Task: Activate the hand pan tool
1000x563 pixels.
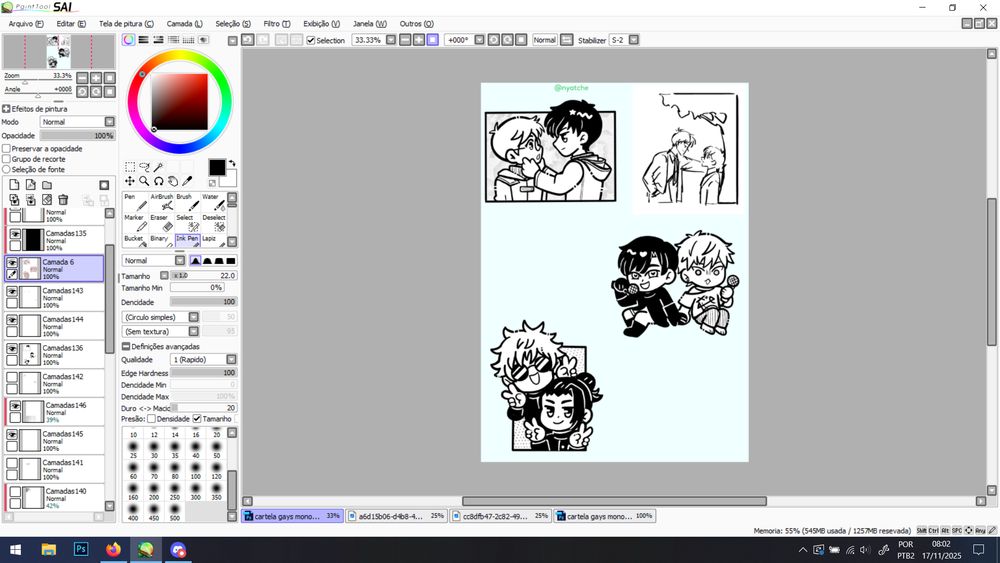Action: coord(172,181)
